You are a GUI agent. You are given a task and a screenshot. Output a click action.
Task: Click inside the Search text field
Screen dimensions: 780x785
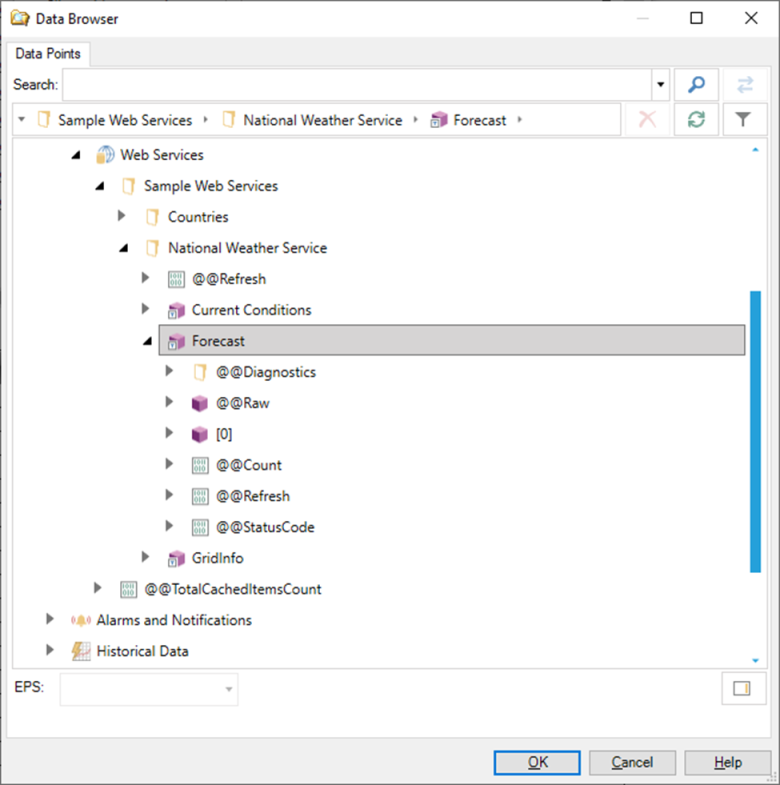point(356,85)
